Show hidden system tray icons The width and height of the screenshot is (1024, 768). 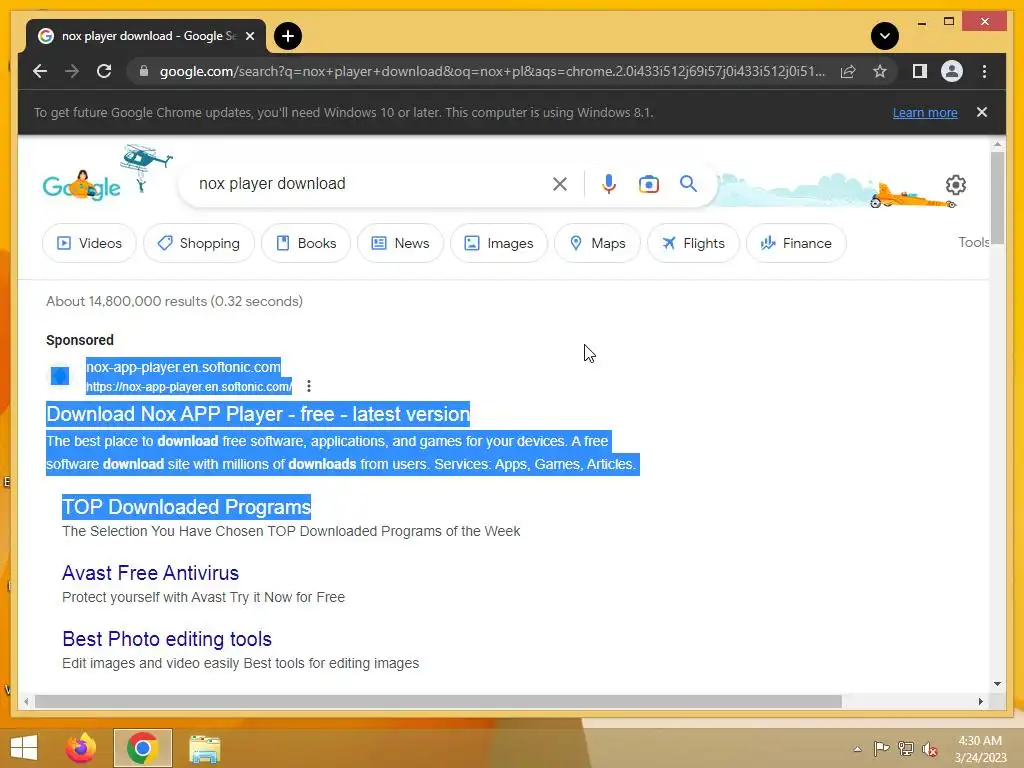point(857,749)
